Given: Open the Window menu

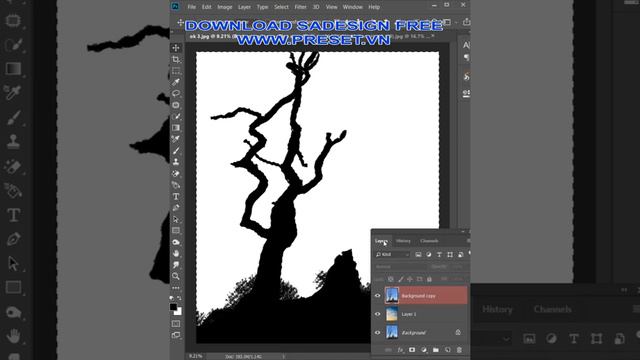Looking at the screenshot, I should (353, 7).
